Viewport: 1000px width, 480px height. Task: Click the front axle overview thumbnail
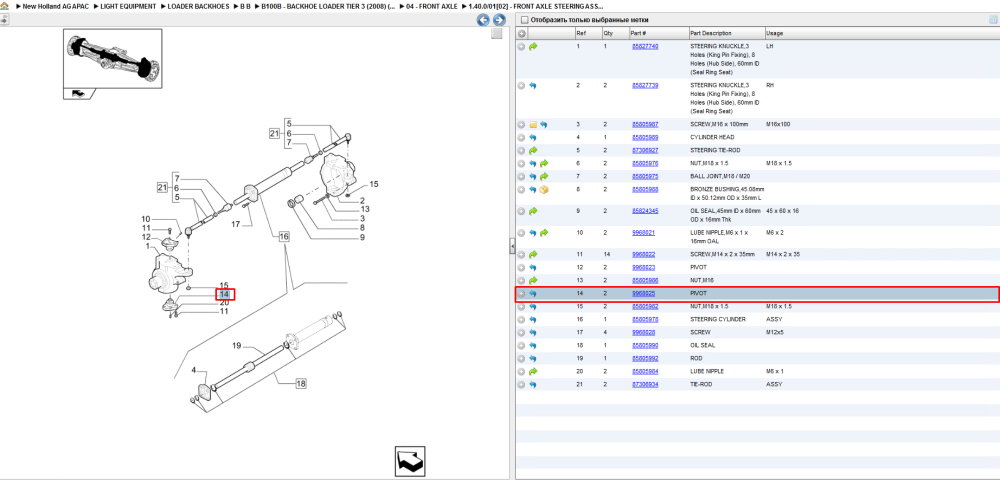point(112,58)
